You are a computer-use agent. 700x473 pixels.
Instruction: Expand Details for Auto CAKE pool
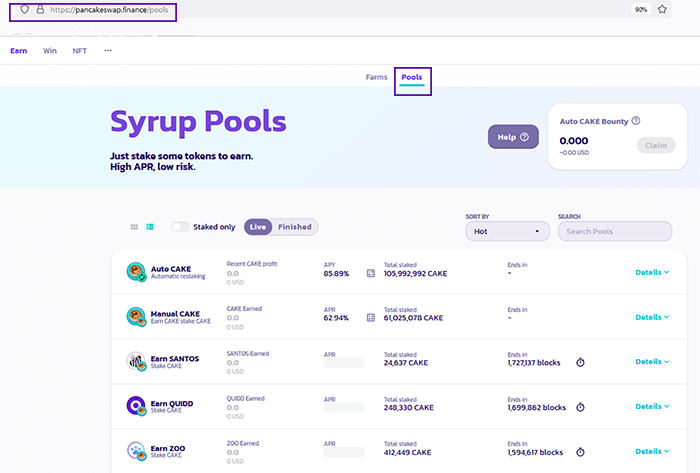pos(652,272)
